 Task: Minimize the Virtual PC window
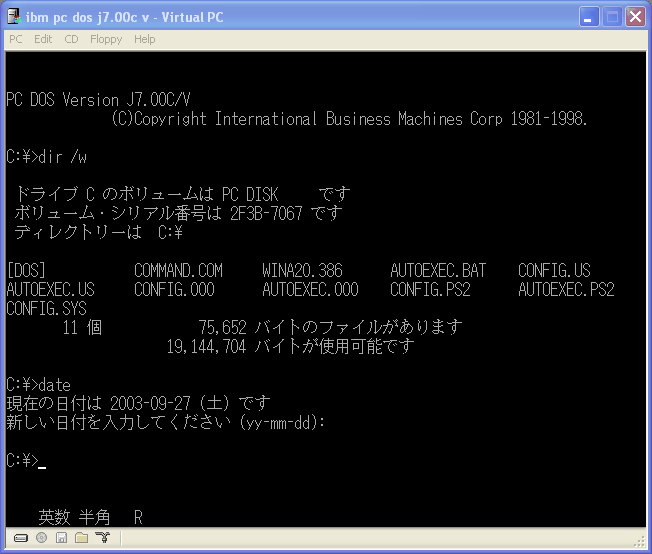(589, 17)
